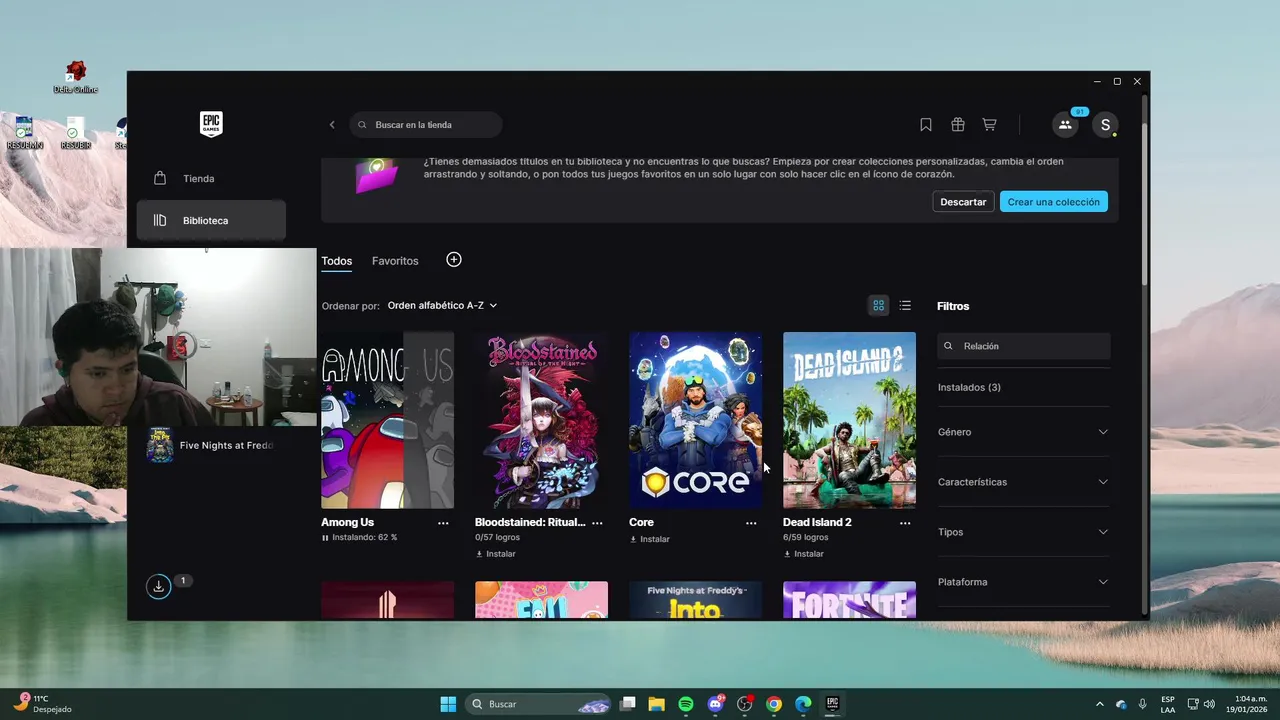Viewport: 1280px width, 720px height.
Task: Open the S profile avatar
Action: tap(1104, 125)
